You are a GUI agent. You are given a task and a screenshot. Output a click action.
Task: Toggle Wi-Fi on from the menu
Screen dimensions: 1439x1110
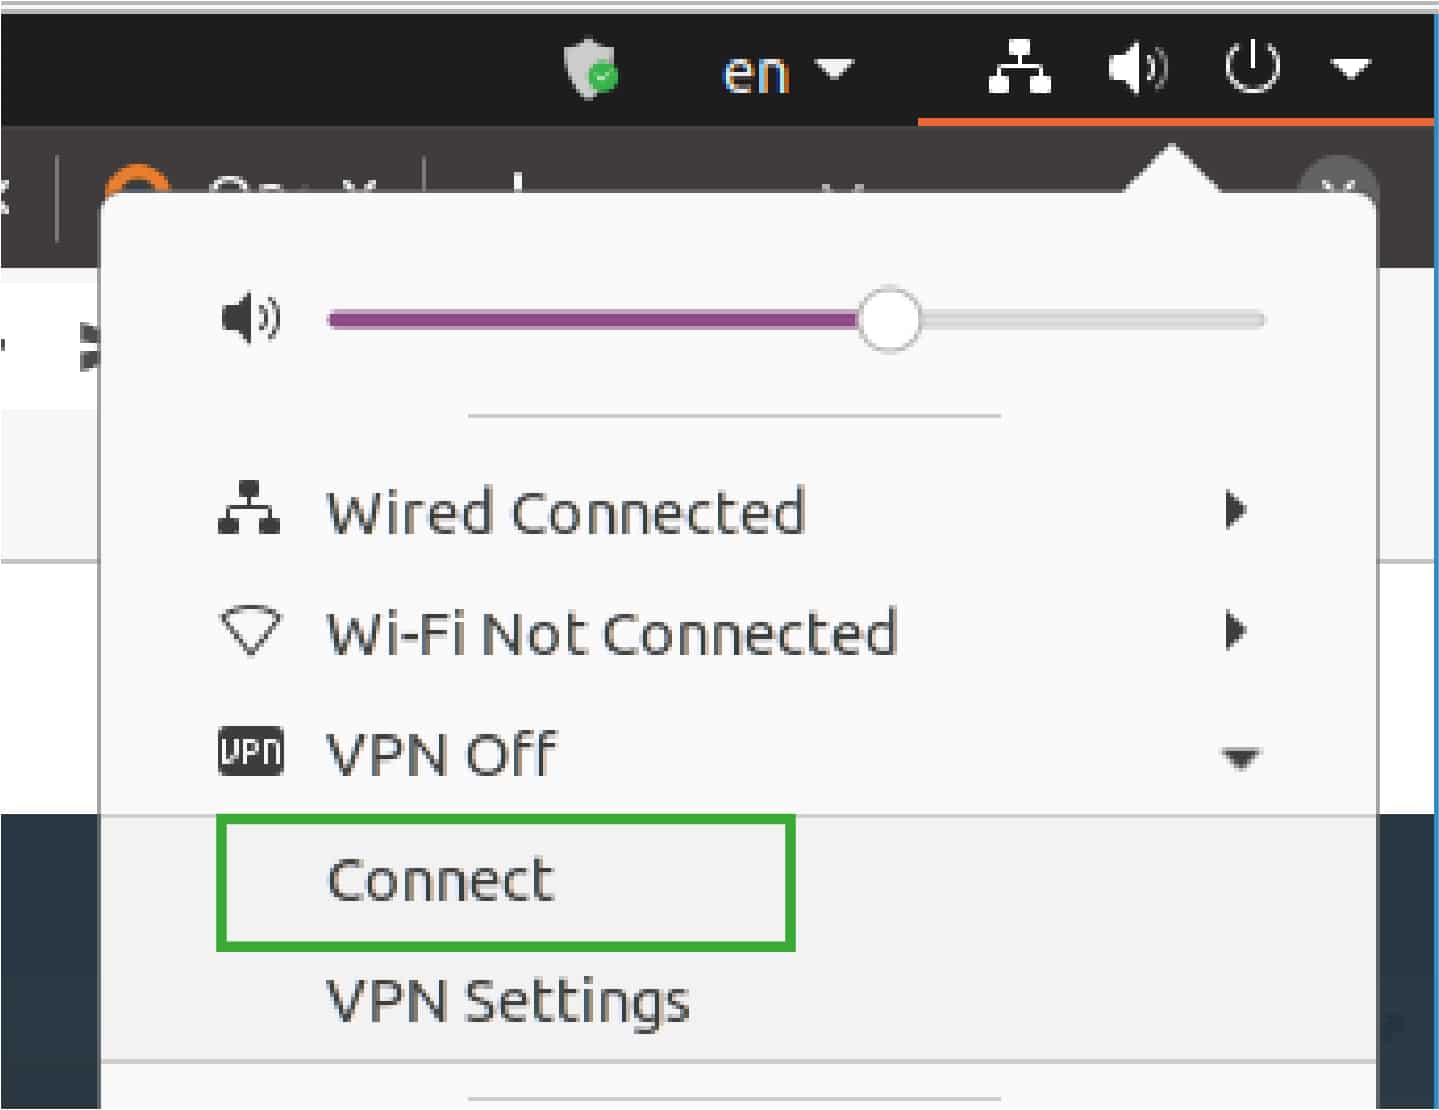pyautogui.click(x=611, y=630)
